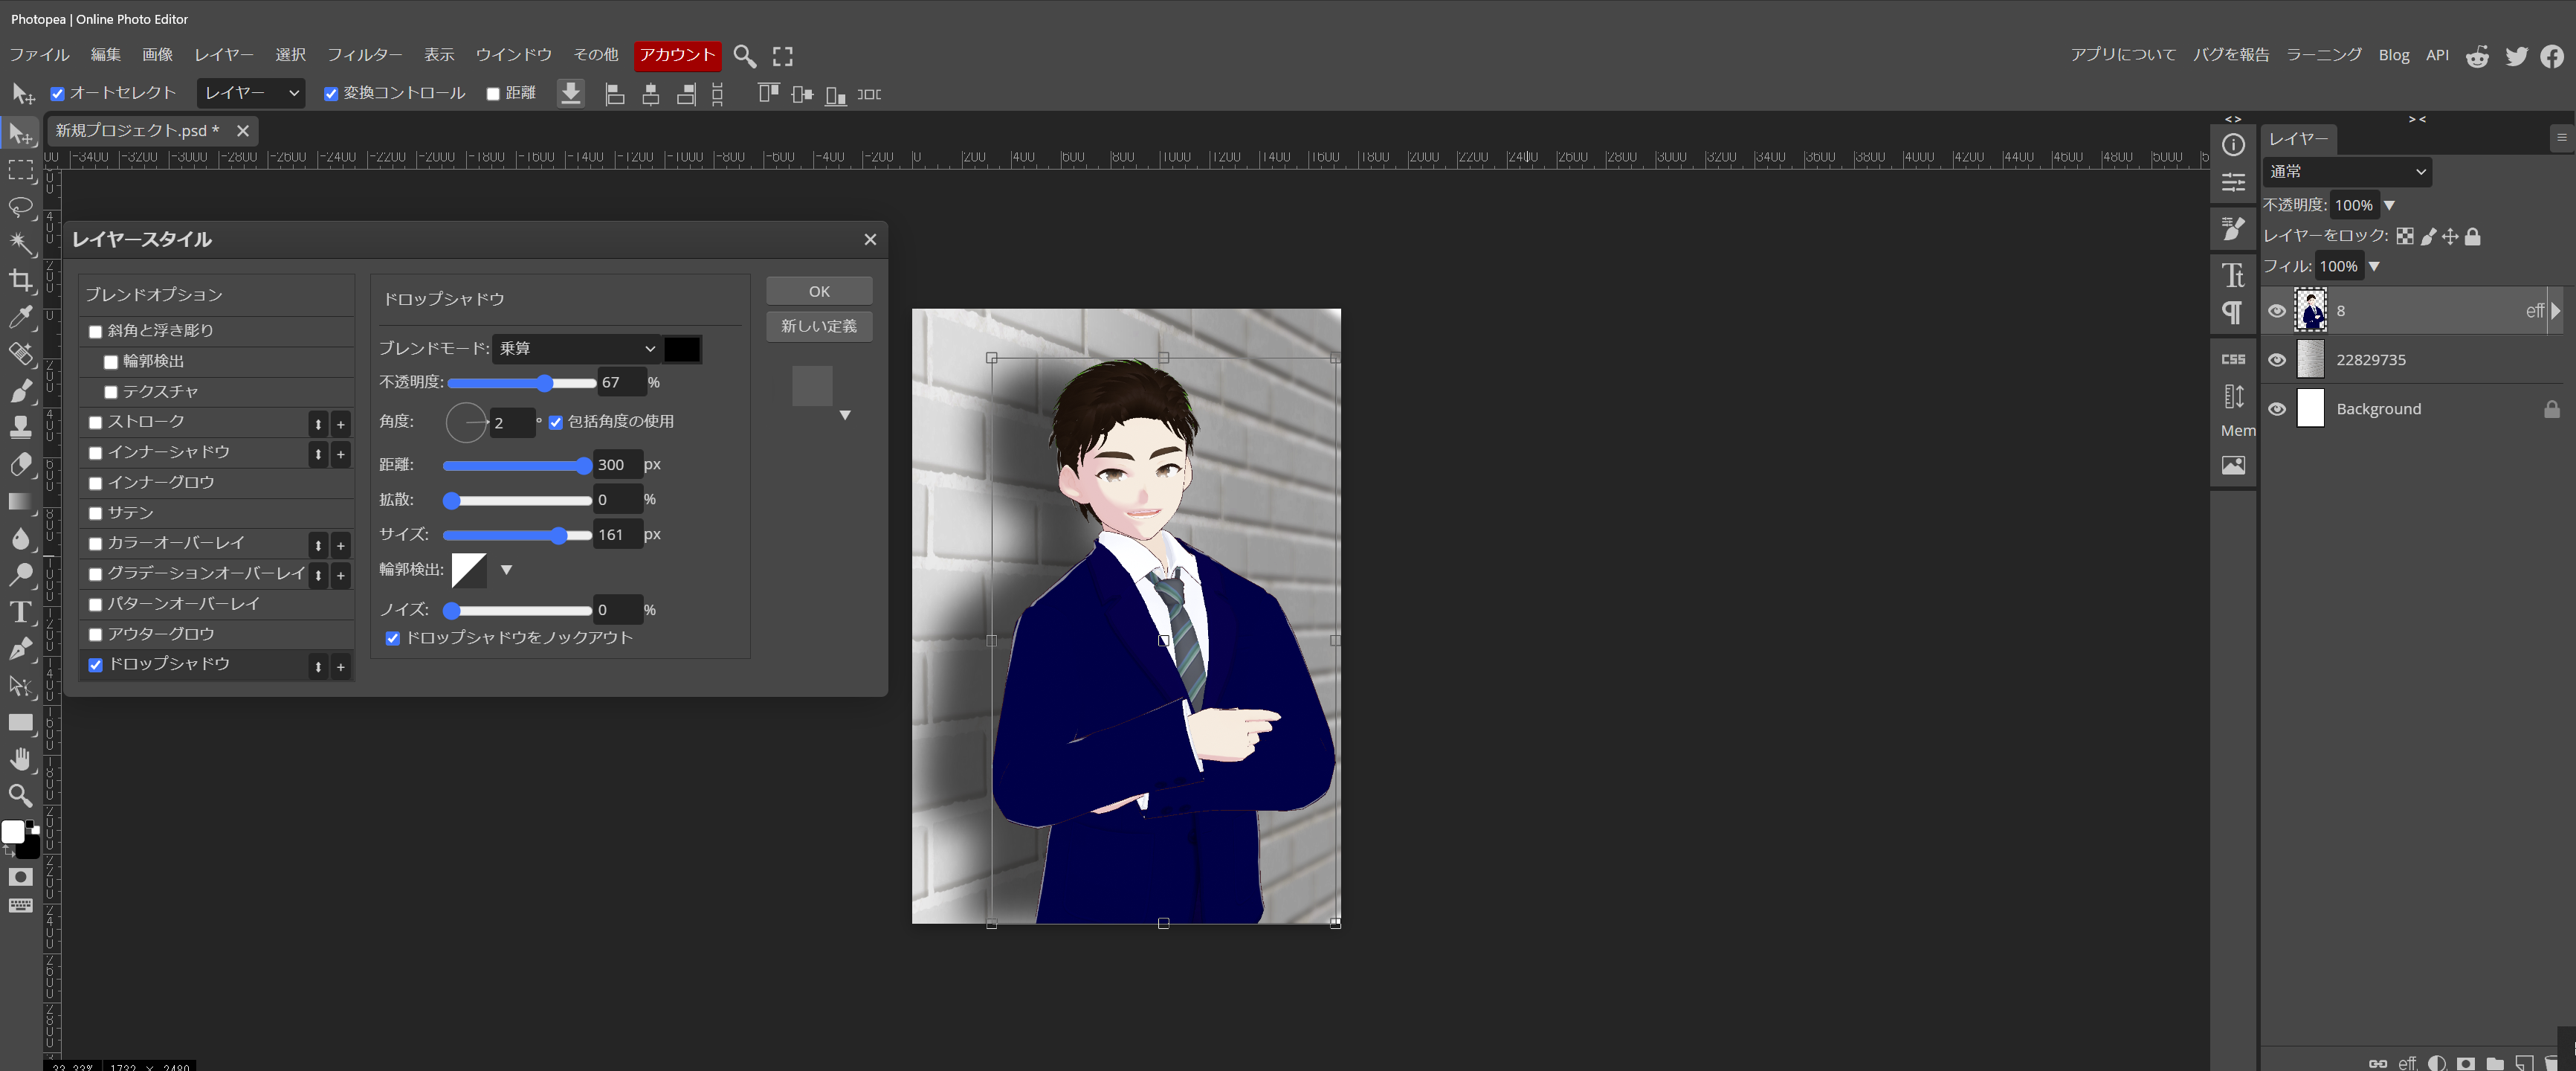Select the Eyedropper tool
The height and width of the screenshot is (1071, 2576).
point(20,318)
